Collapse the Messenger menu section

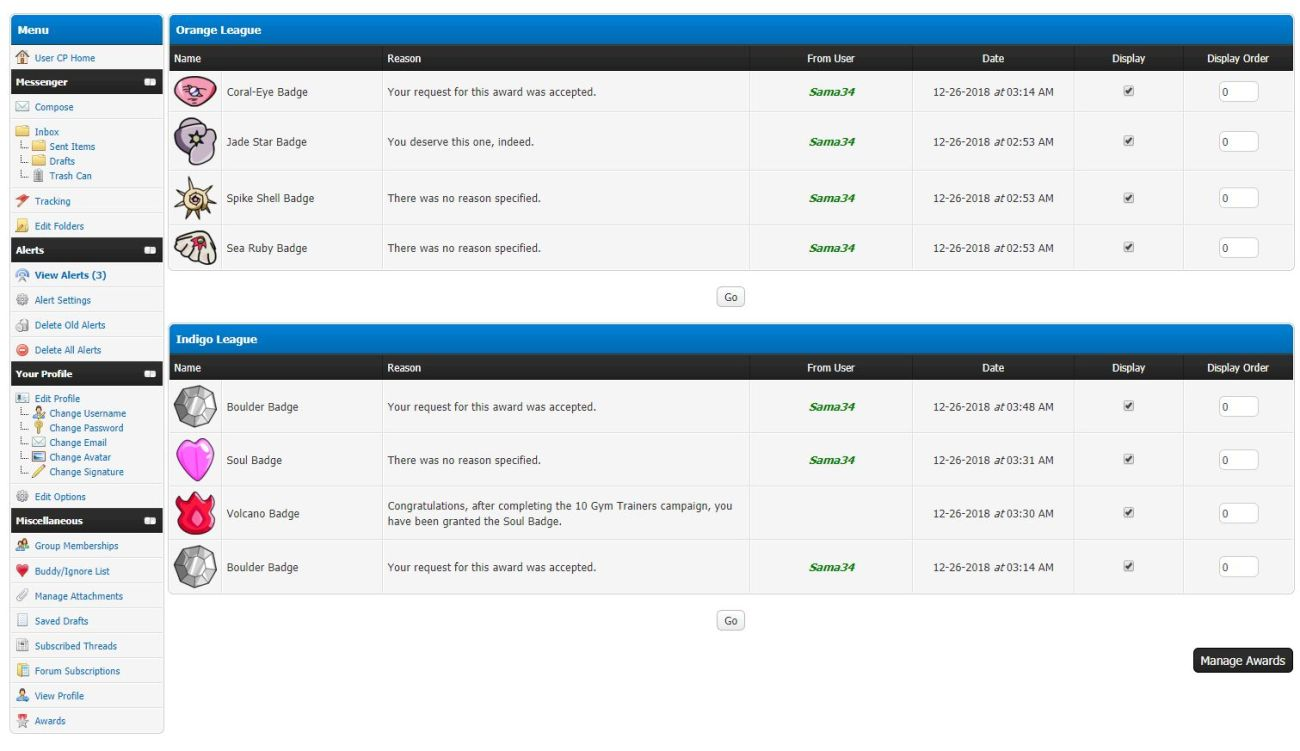tap(150, 83)
